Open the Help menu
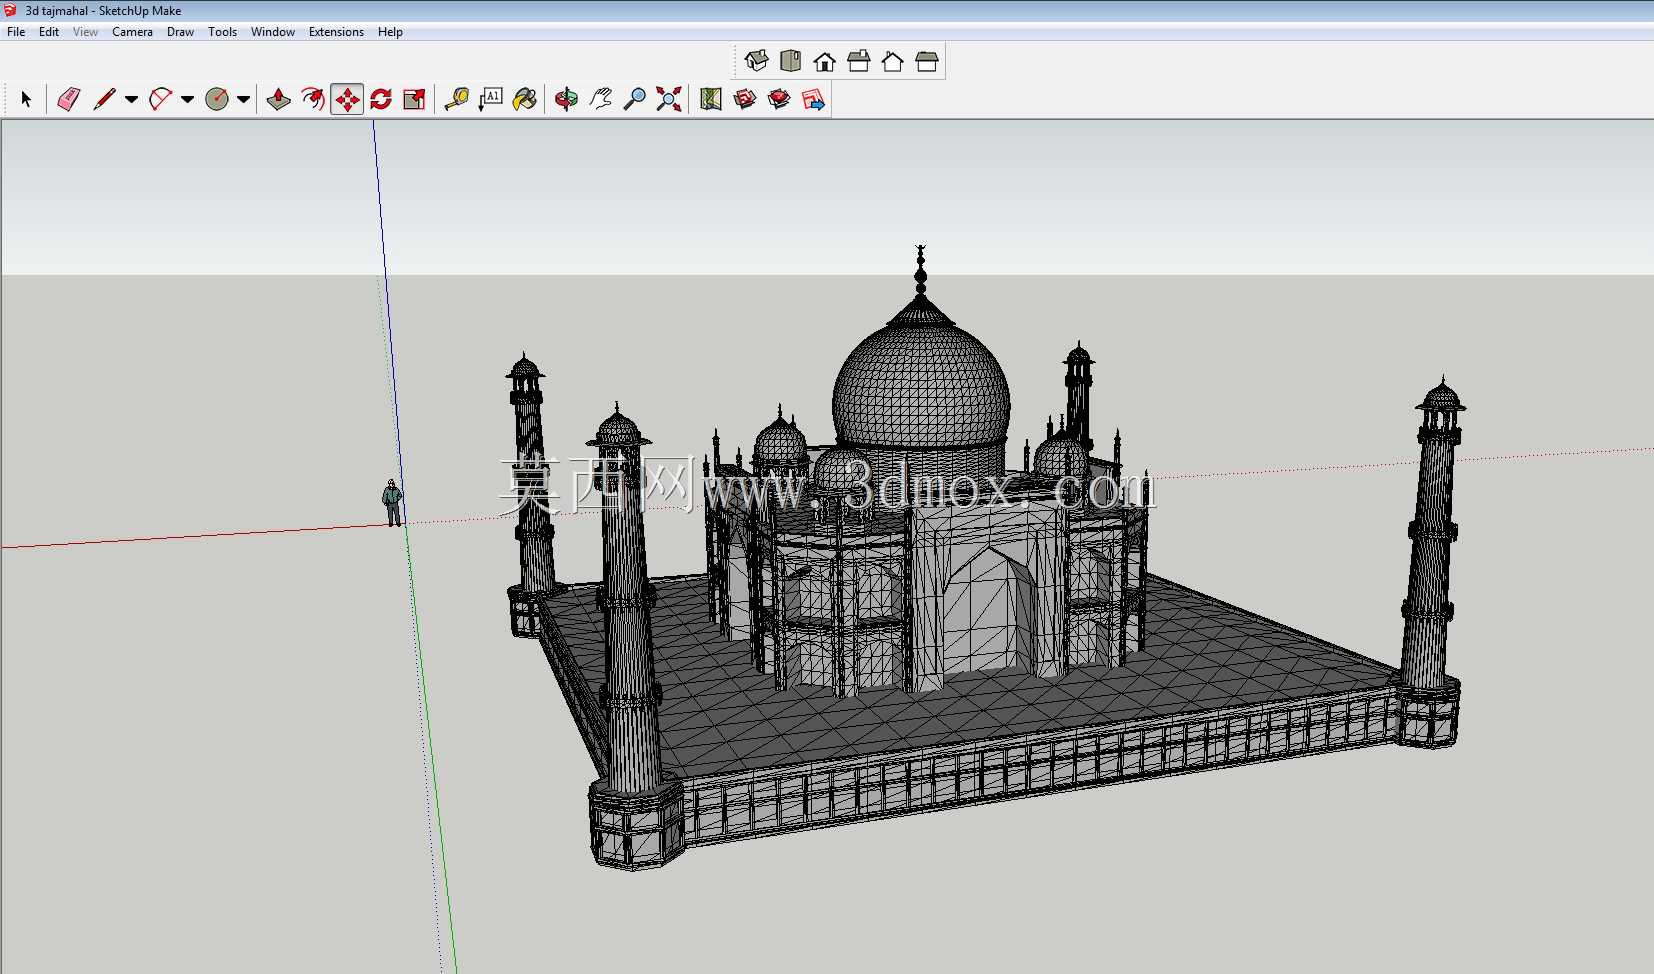The width and height of the screenshot is (1654, 974). coord(390,32)
